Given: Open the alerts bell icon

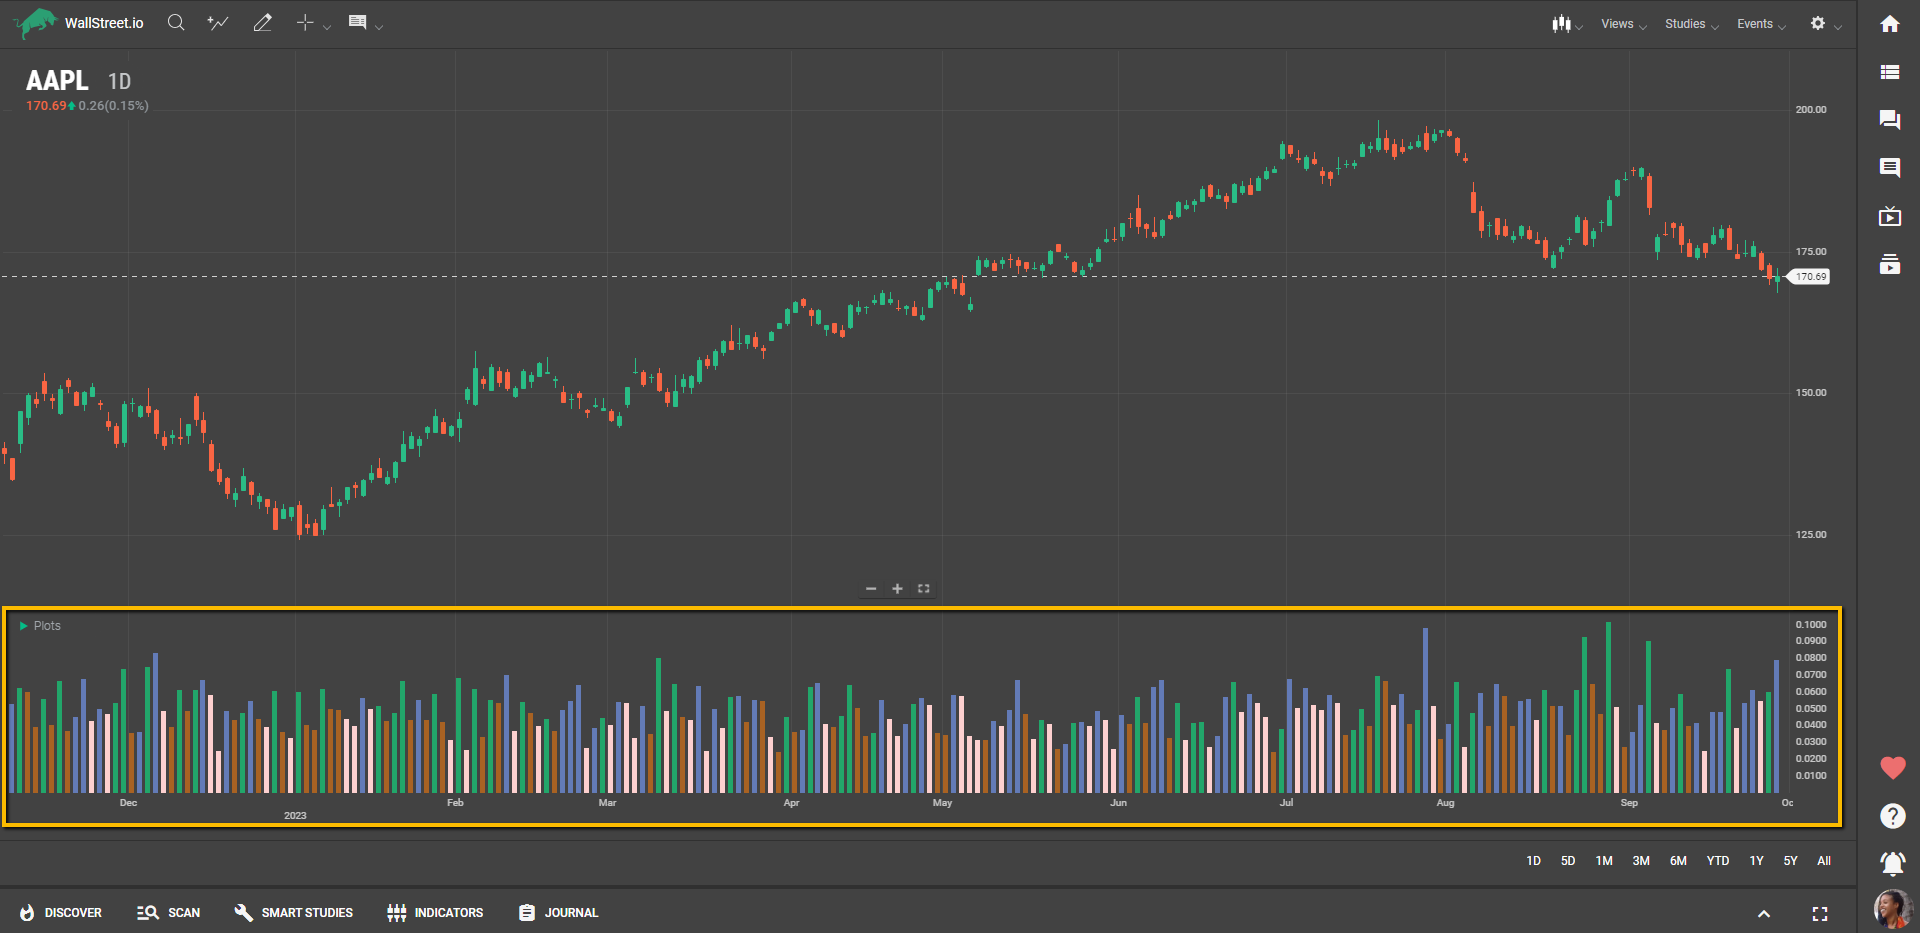Looking at the screenshot, I should (x=1892, y=863).
